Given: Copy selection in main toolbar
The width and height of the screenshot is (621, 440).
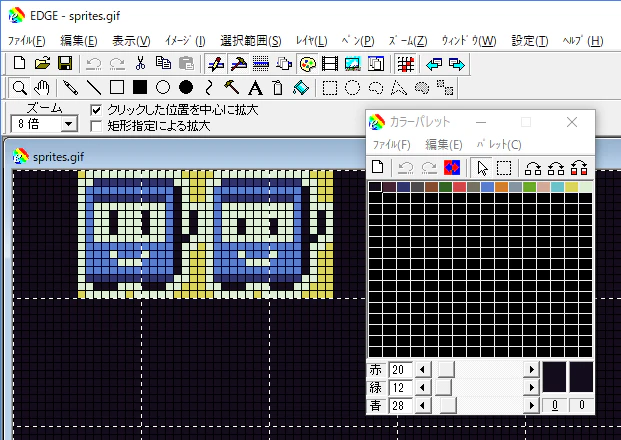Looking at the screenshot, I should pos(163,63).
